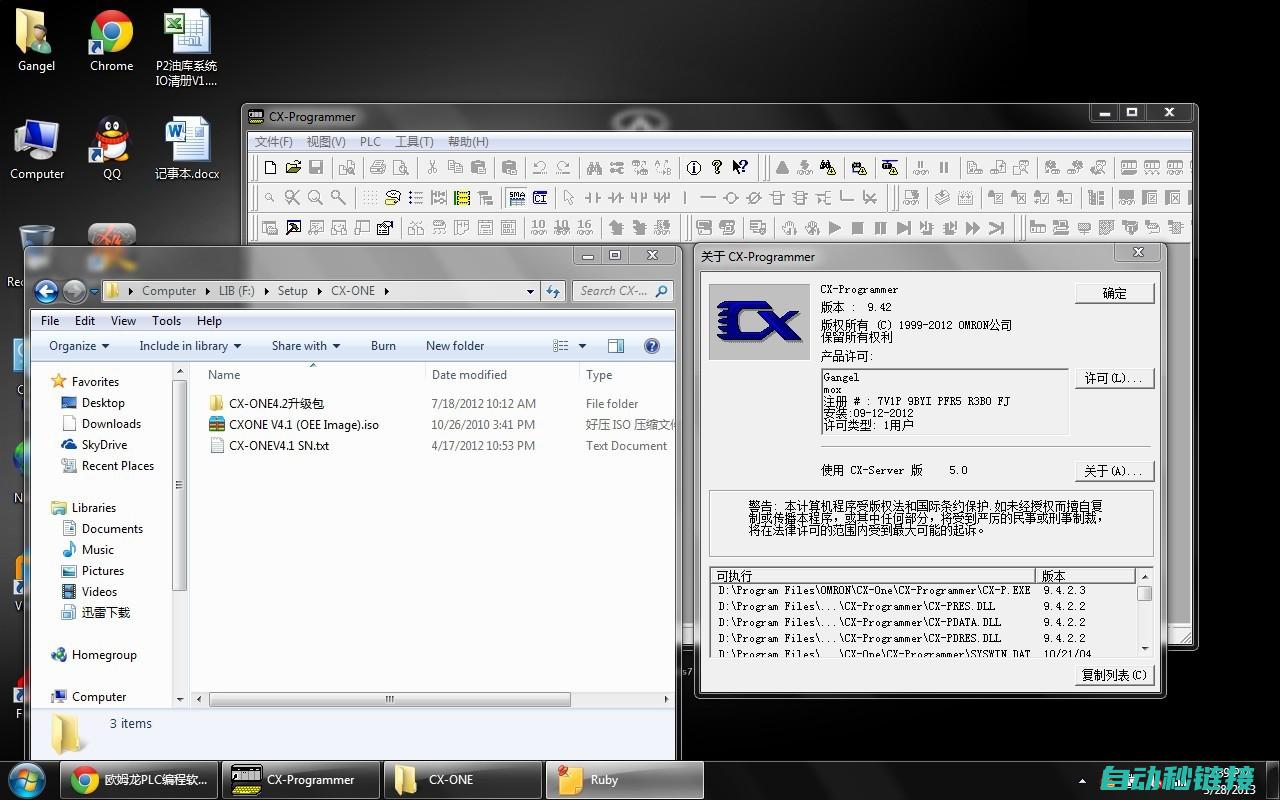Click the Print icon in CX-Programmer toolbar
The width and height of the screenshot is (1280, 800).
(378, 168)
